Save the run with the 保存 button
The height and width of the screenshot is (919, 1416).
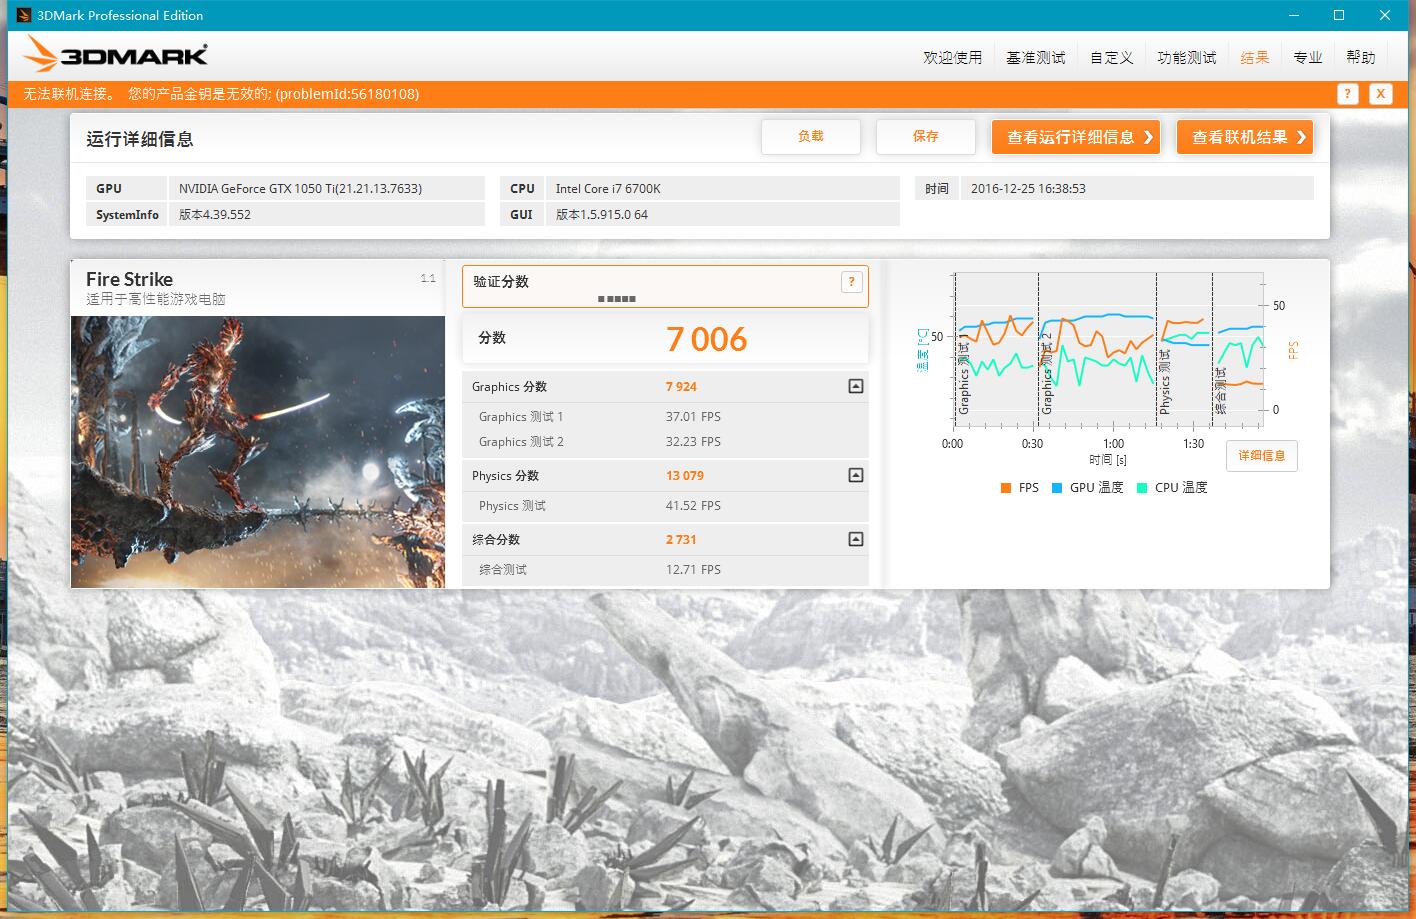[x=925, y=137]
